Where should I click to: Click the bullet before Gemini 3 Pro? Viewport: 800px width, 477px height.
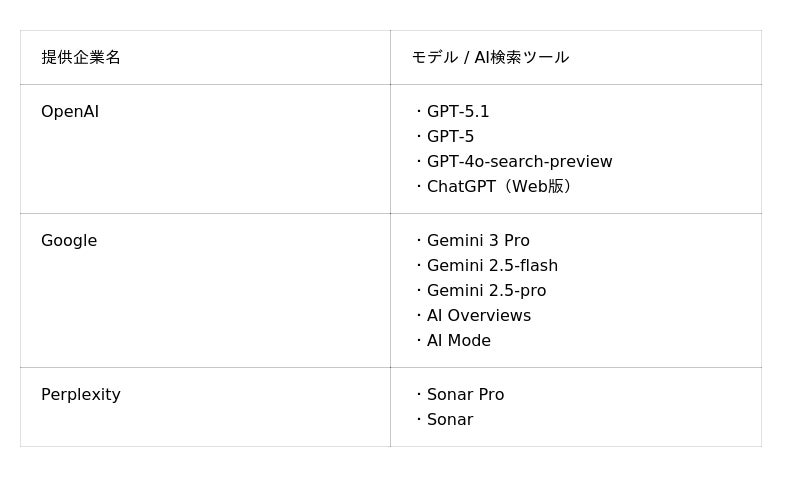tap(419, 241)
